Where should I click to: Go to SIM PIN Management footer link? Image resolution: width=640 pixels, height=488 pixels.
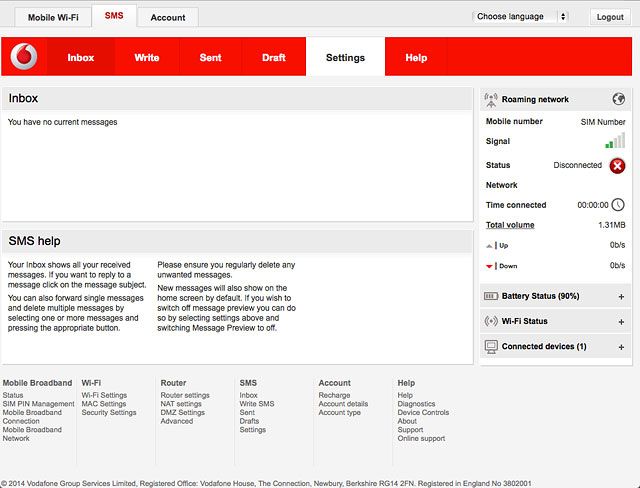click(38, 404)
